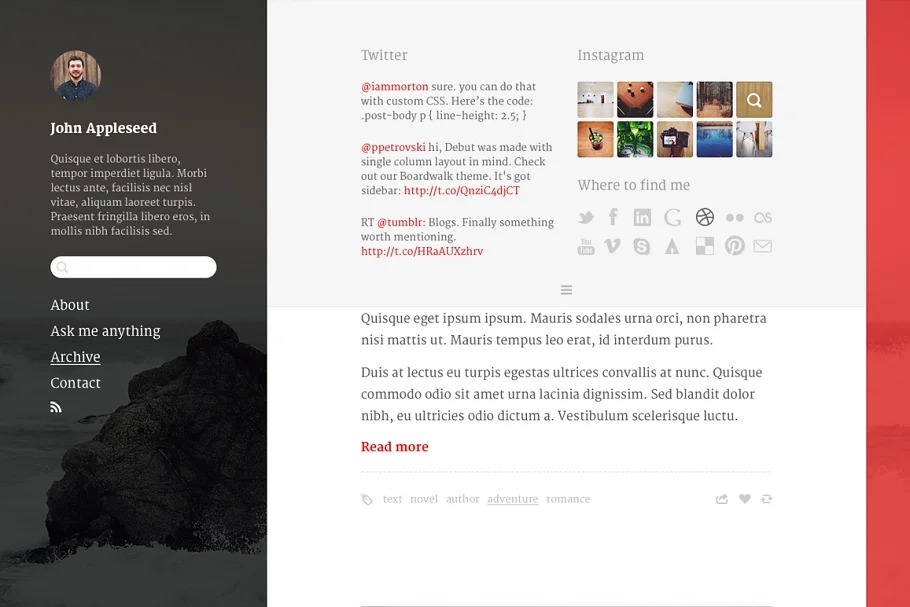The height and width of the screenshot is (607, 910).
Task: Open Instagram thumbnail with magnifier overlay
Action: 754,100
